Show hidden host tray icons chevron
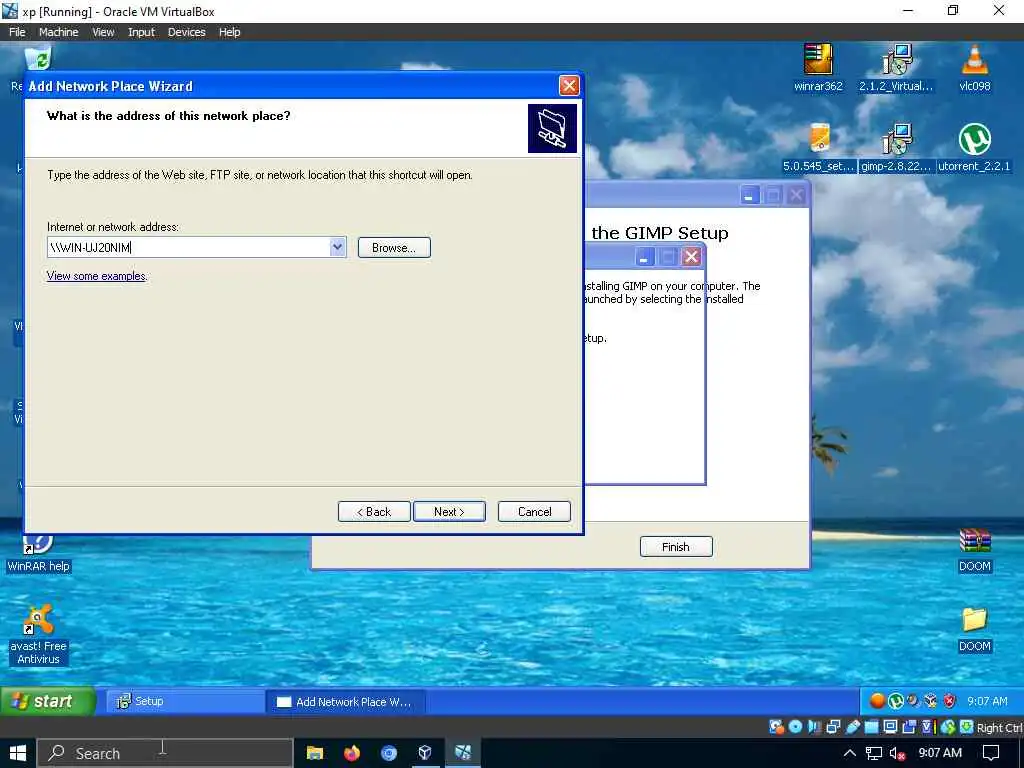The image size is (1024, 768). pyautogui.click(x=850, y=753)
